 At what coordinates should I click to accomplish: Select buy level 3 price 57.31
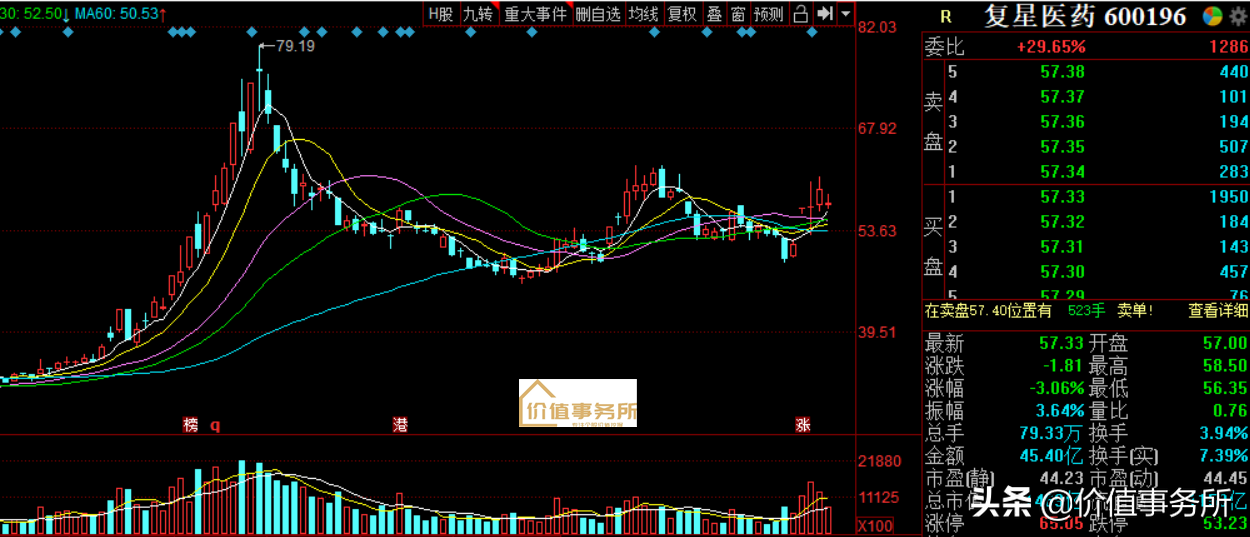pos(1062,247)
